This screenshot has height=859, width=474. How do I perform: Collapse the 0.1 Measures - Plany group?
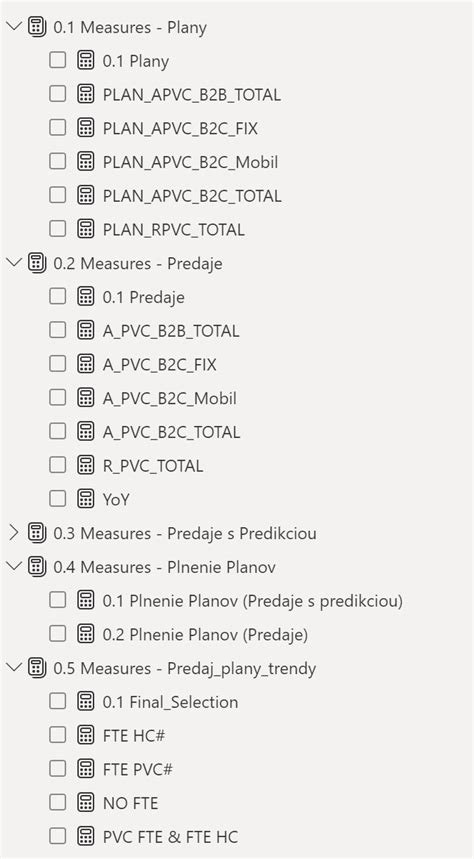pos(14,27)
